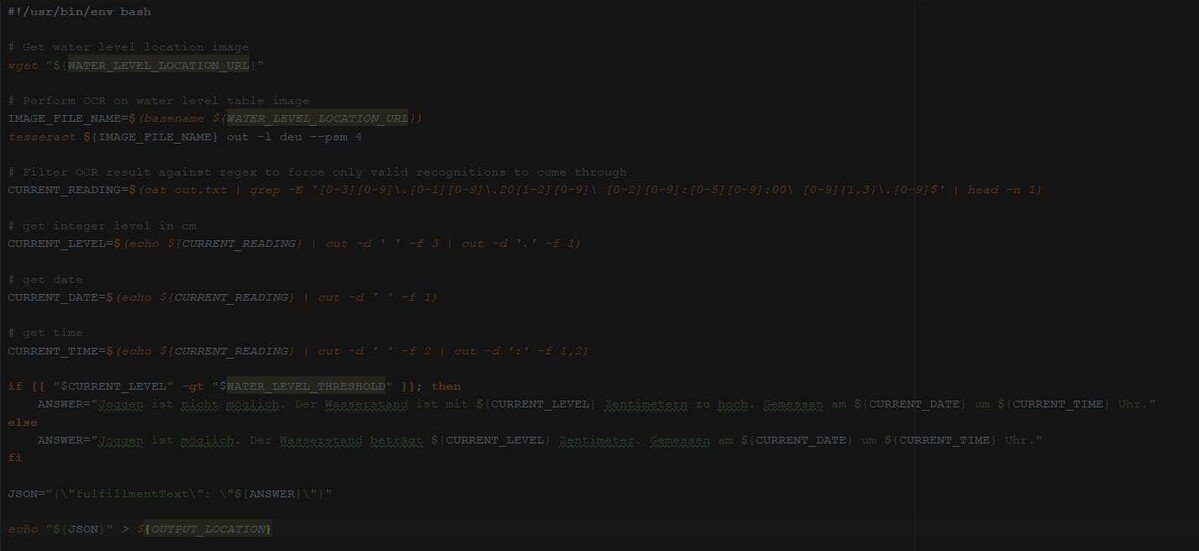This screenshot has width=1199, height=551.
Task: Click the IMAGE_FILE_NAME= variable assignment
Action: (68, 119)
